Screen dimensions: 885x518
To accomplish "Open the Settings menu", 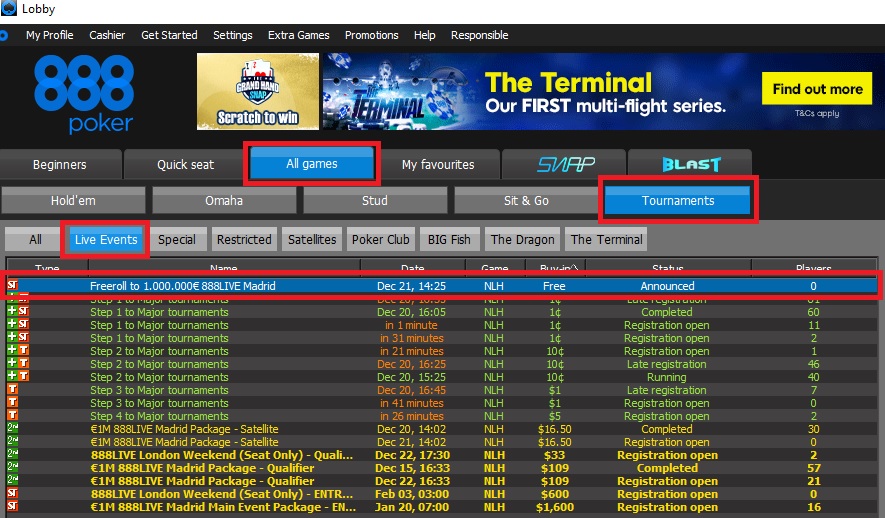I will (x=233, y=35).
